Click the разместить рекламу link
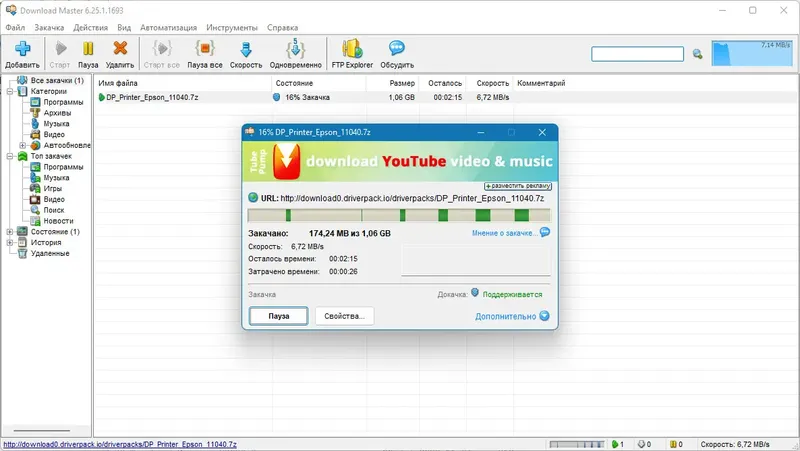Screen dimensions: 800x451 pos(518,186)
